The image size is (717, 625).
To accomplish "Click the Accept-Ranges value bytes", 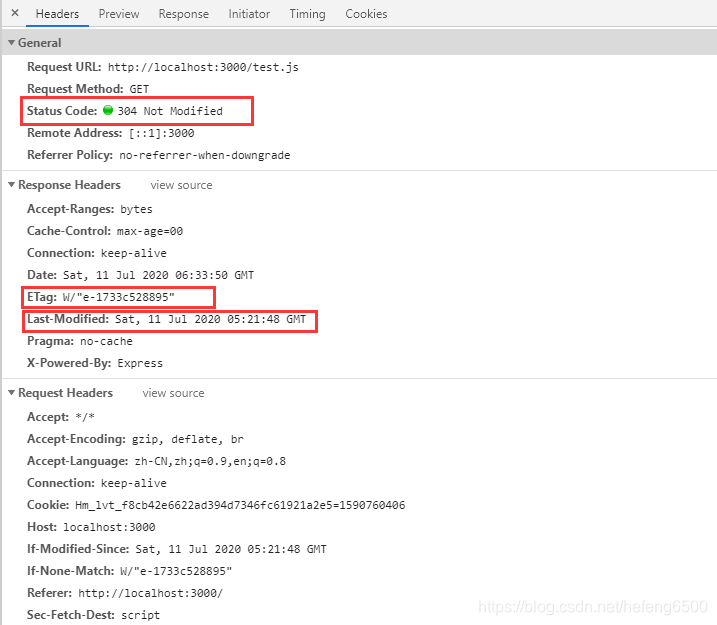I will [x=136, y=209].
